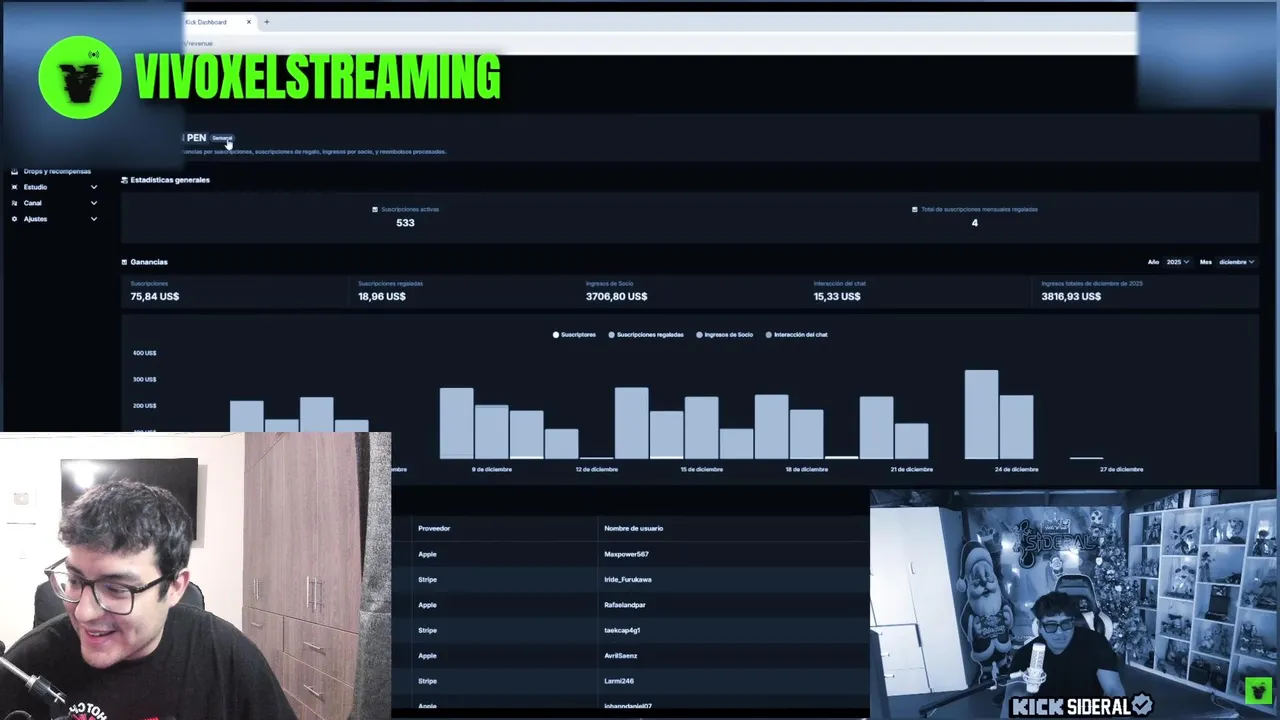Viewport: 1280px width, 720px height.
Task: Expand the Ajustes chevron
Action: (94, 219)
